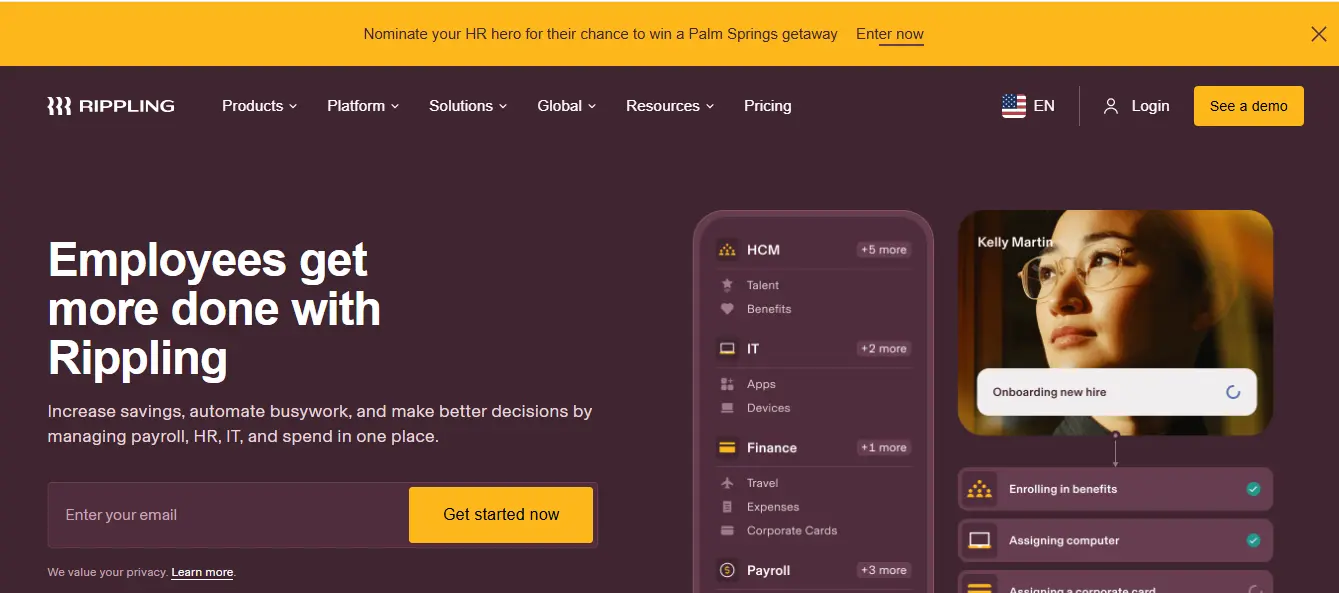Expand the Global menu
Image resolution: width=1339 pixels, height=593 pixels.
(567, 106)
